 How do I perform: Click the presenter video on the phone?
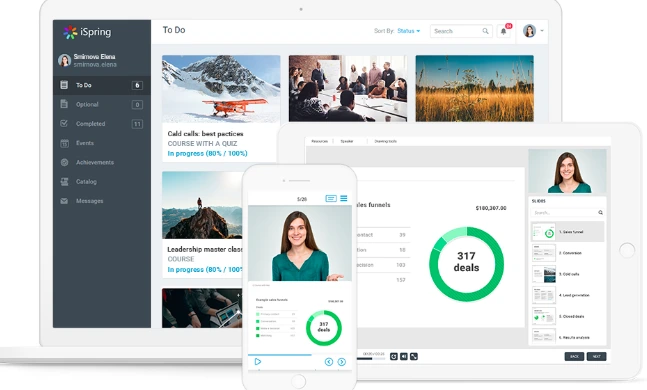pyautogui.click(x=300, y=243)
